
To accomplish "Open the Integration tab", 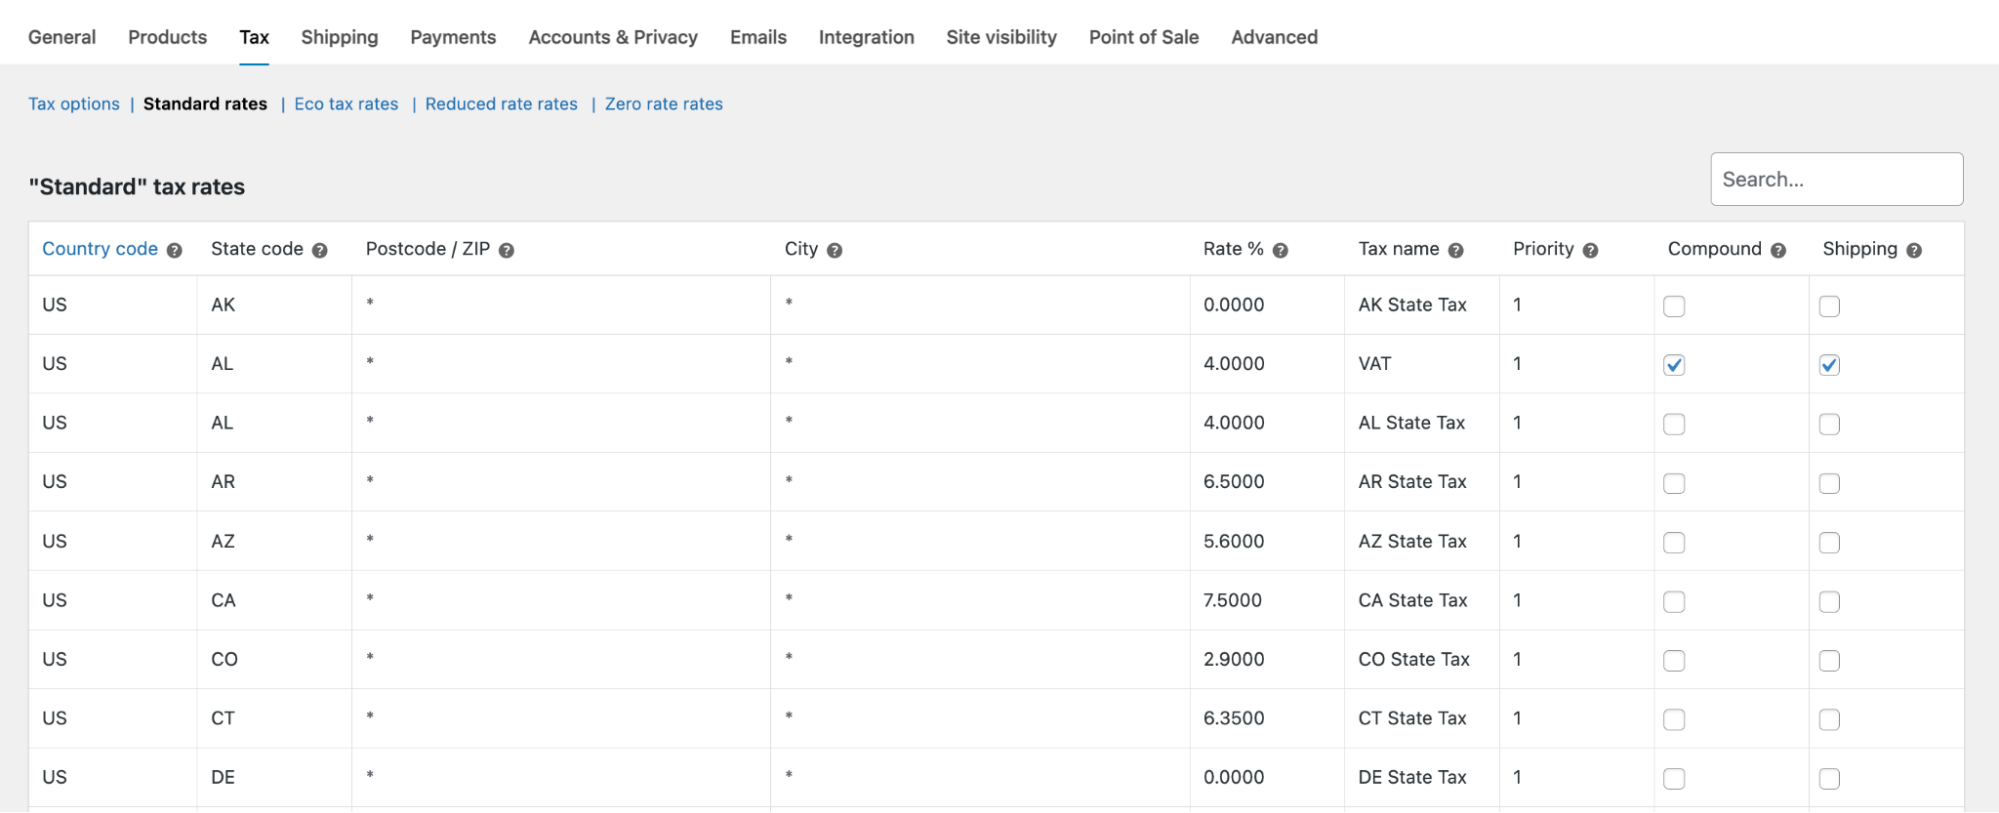I will coord(866,37).
